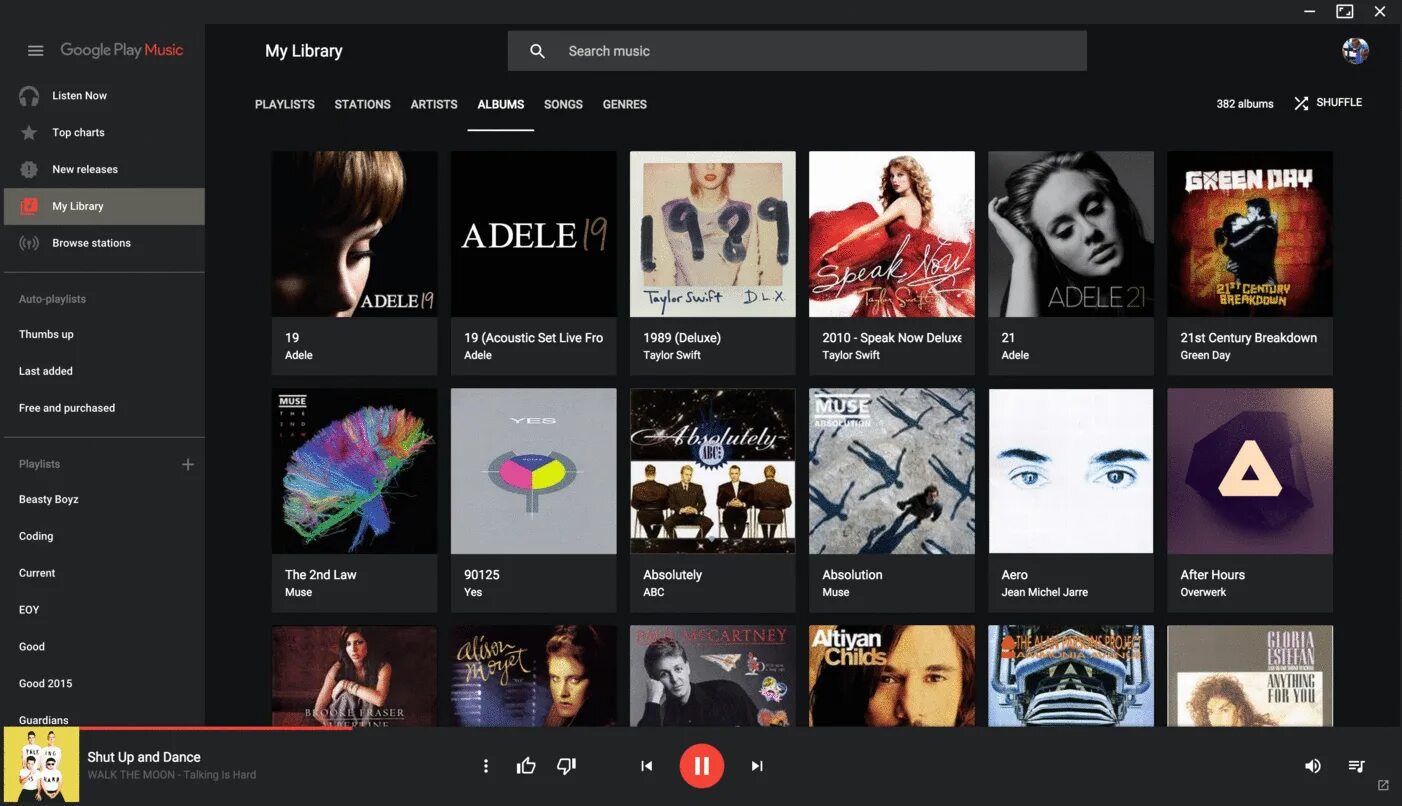
Task: Open 21st Century Breakdown album cover
Action: coord(1249,234)
